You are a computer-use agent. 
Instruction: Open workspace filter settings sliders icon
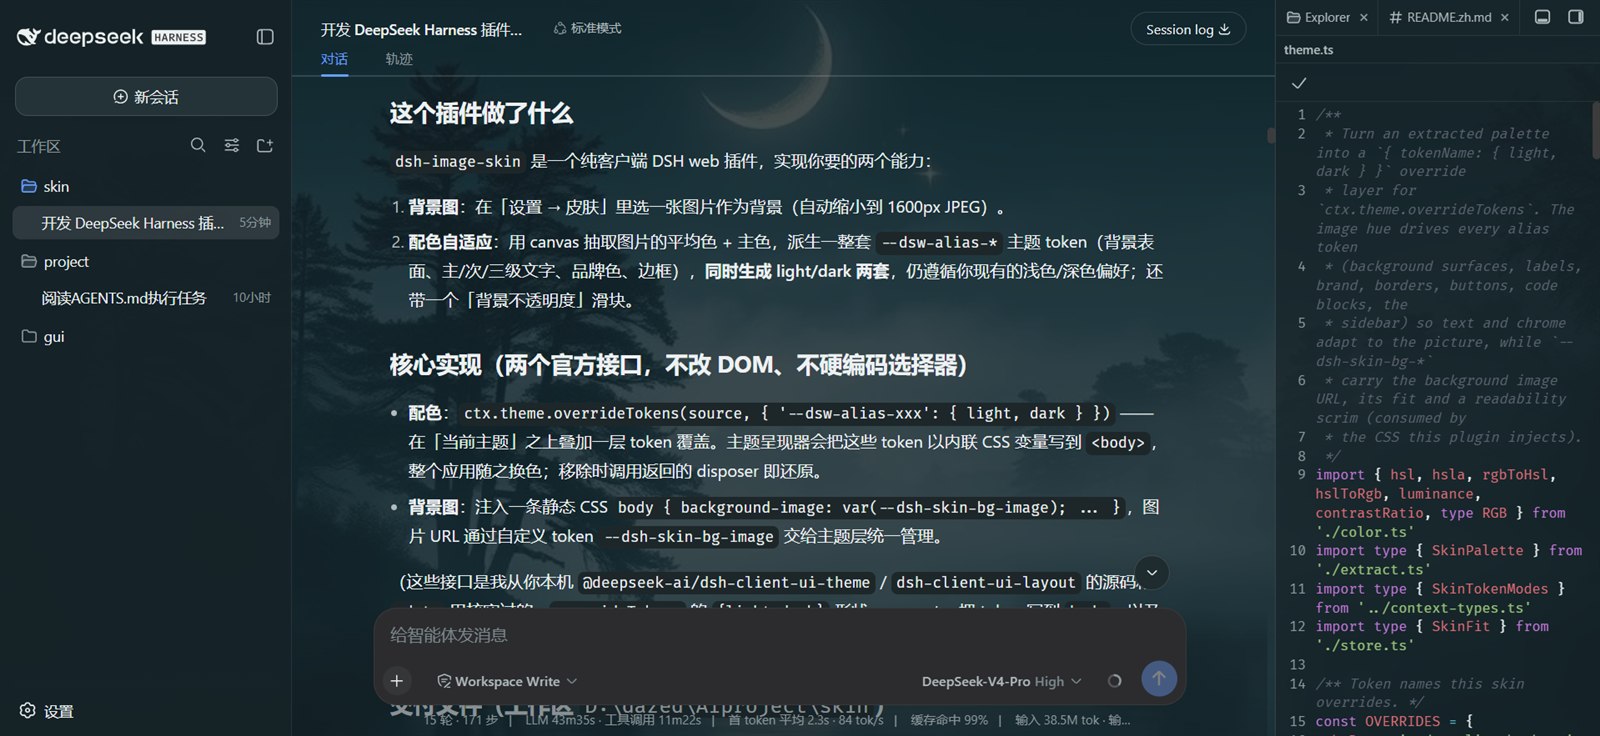click(x=232, y=145)
